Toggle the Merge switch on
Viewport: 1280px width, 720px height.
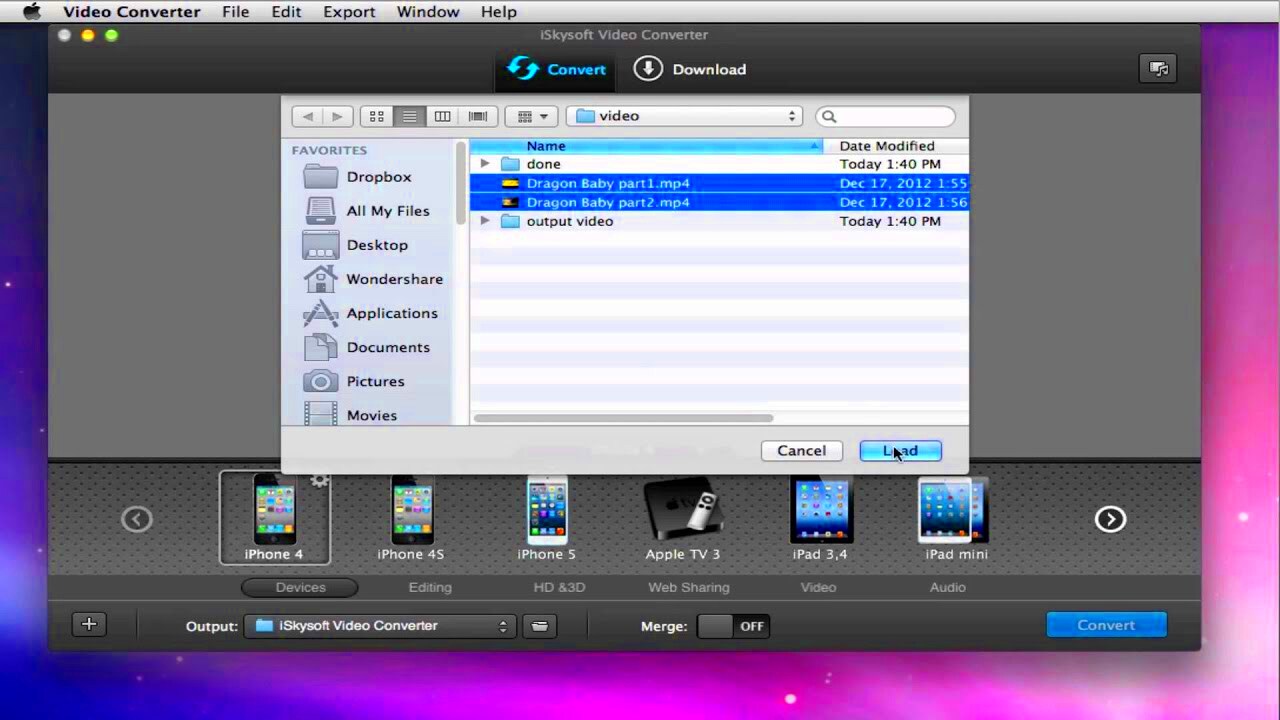click(x=733, y=626)
